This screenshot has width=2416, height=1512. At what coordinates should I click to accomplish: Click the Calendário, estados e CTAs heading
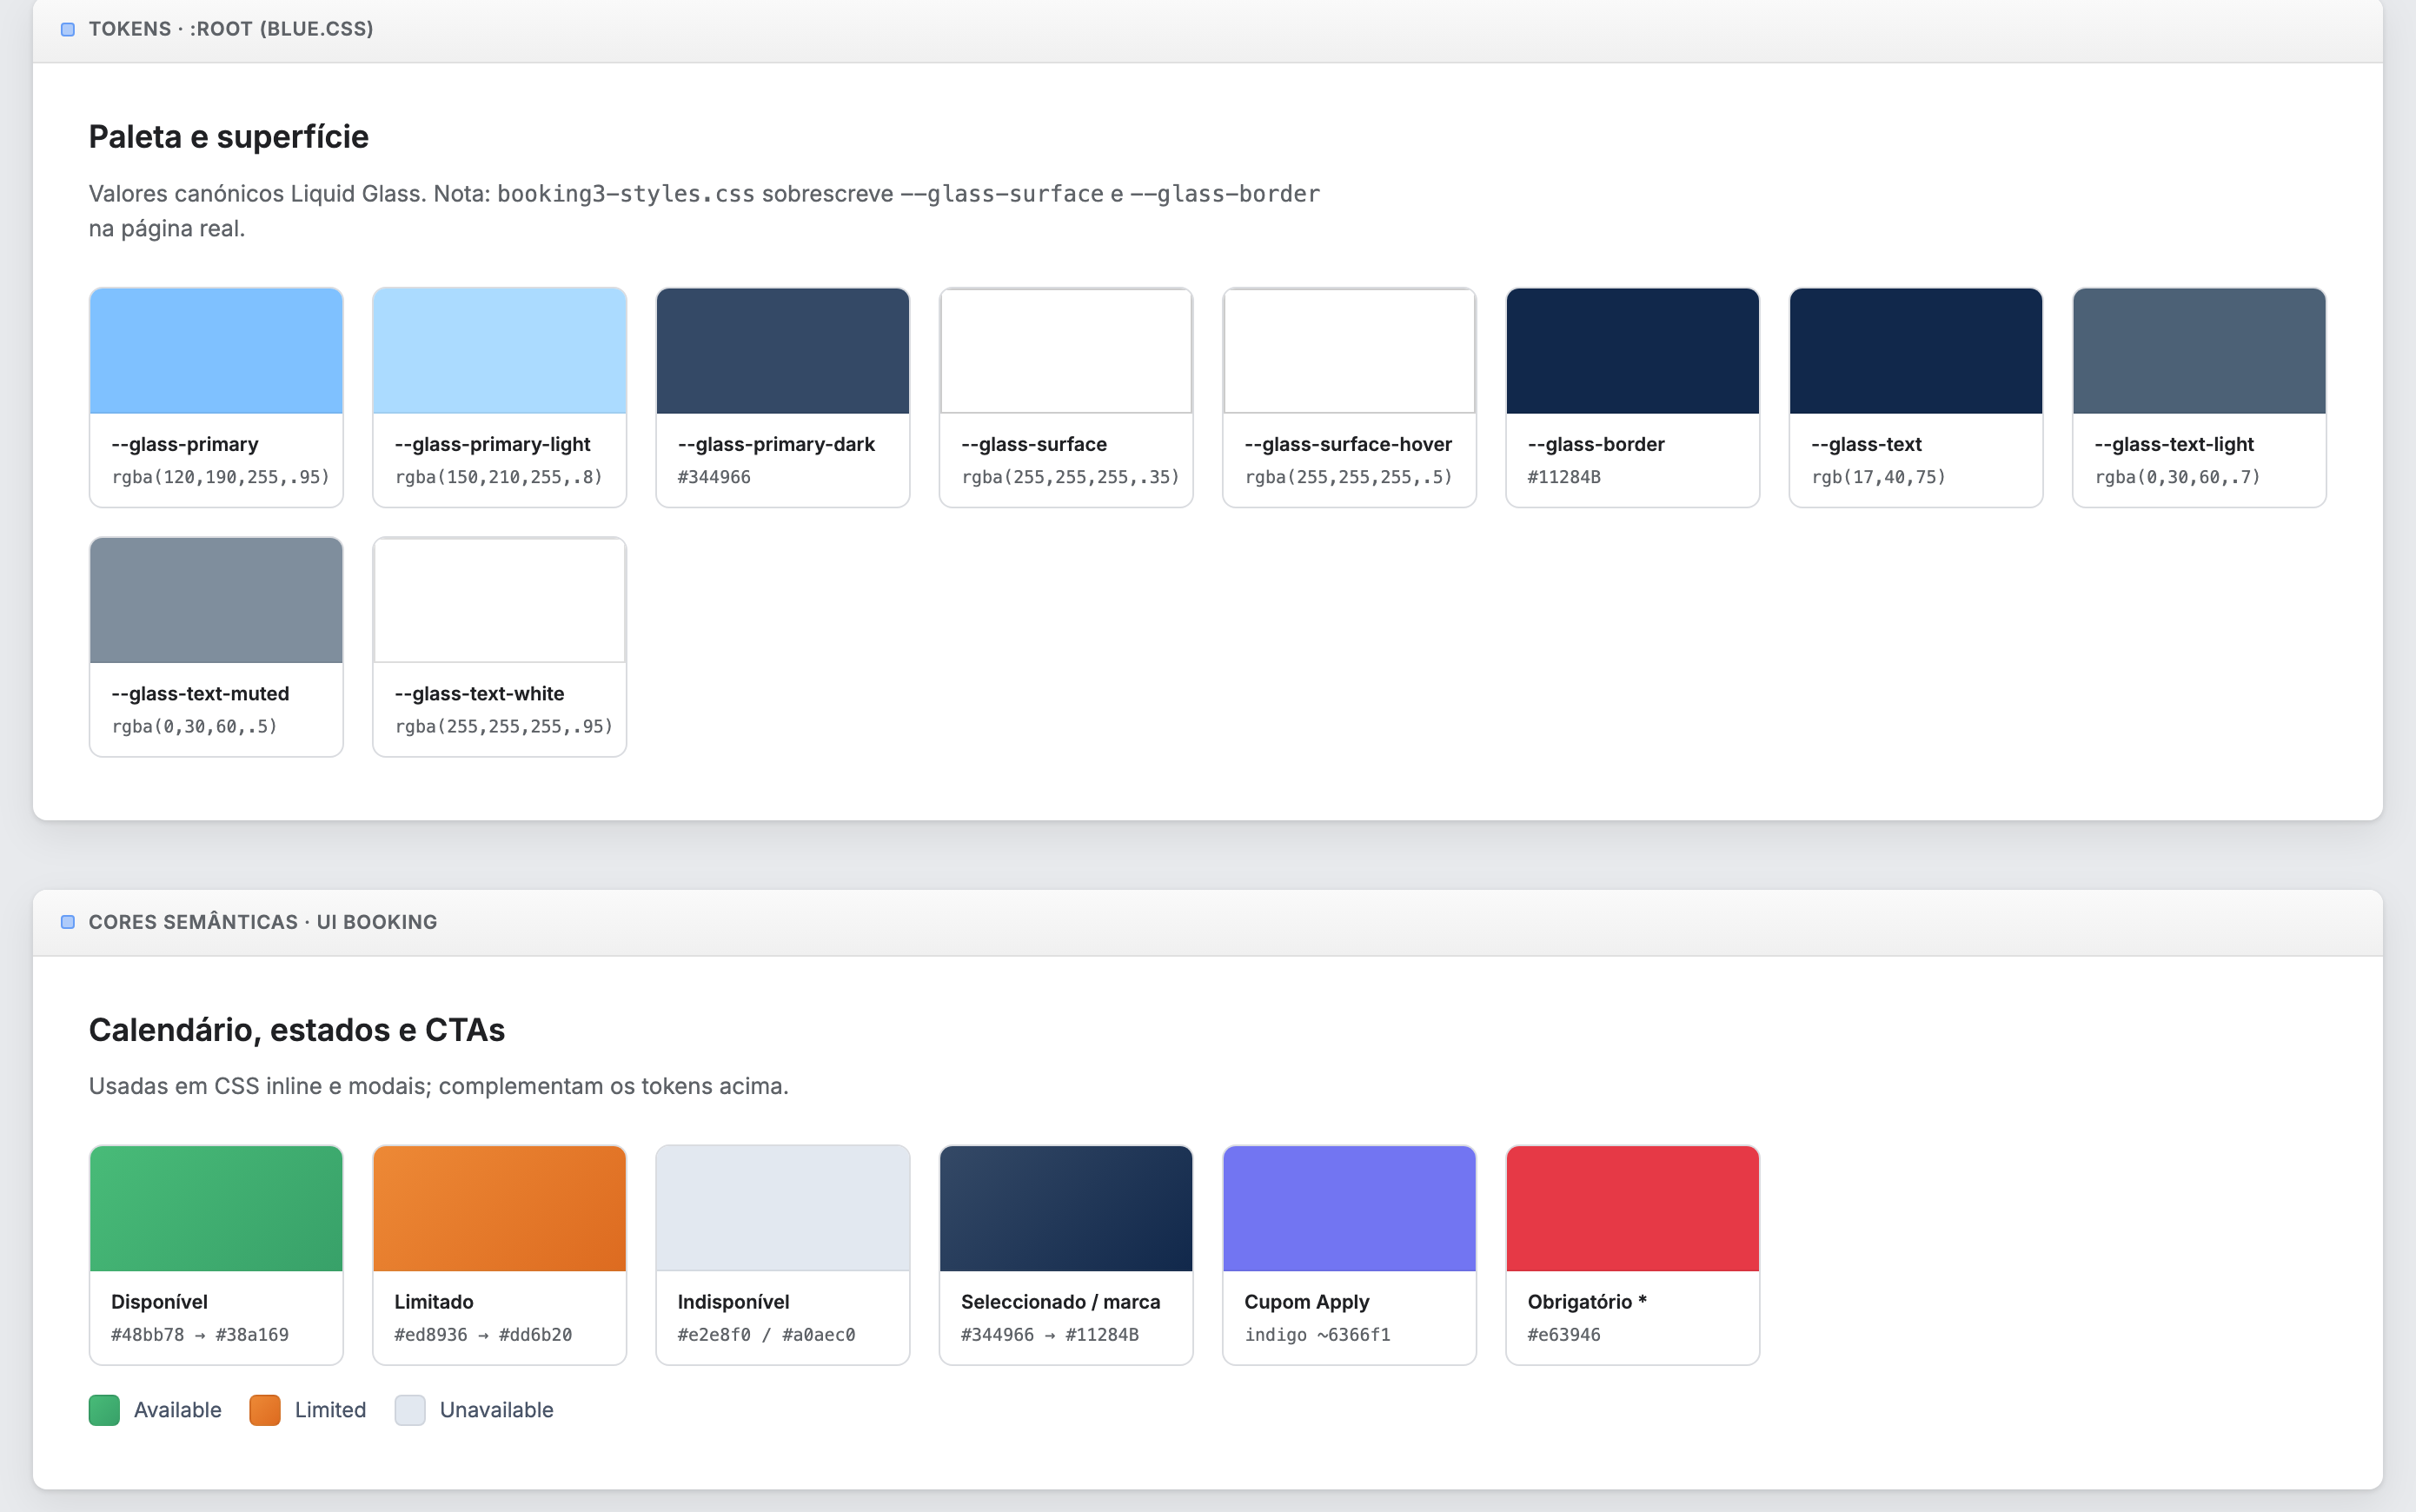pyautogui.click(x=297, y=1030)
